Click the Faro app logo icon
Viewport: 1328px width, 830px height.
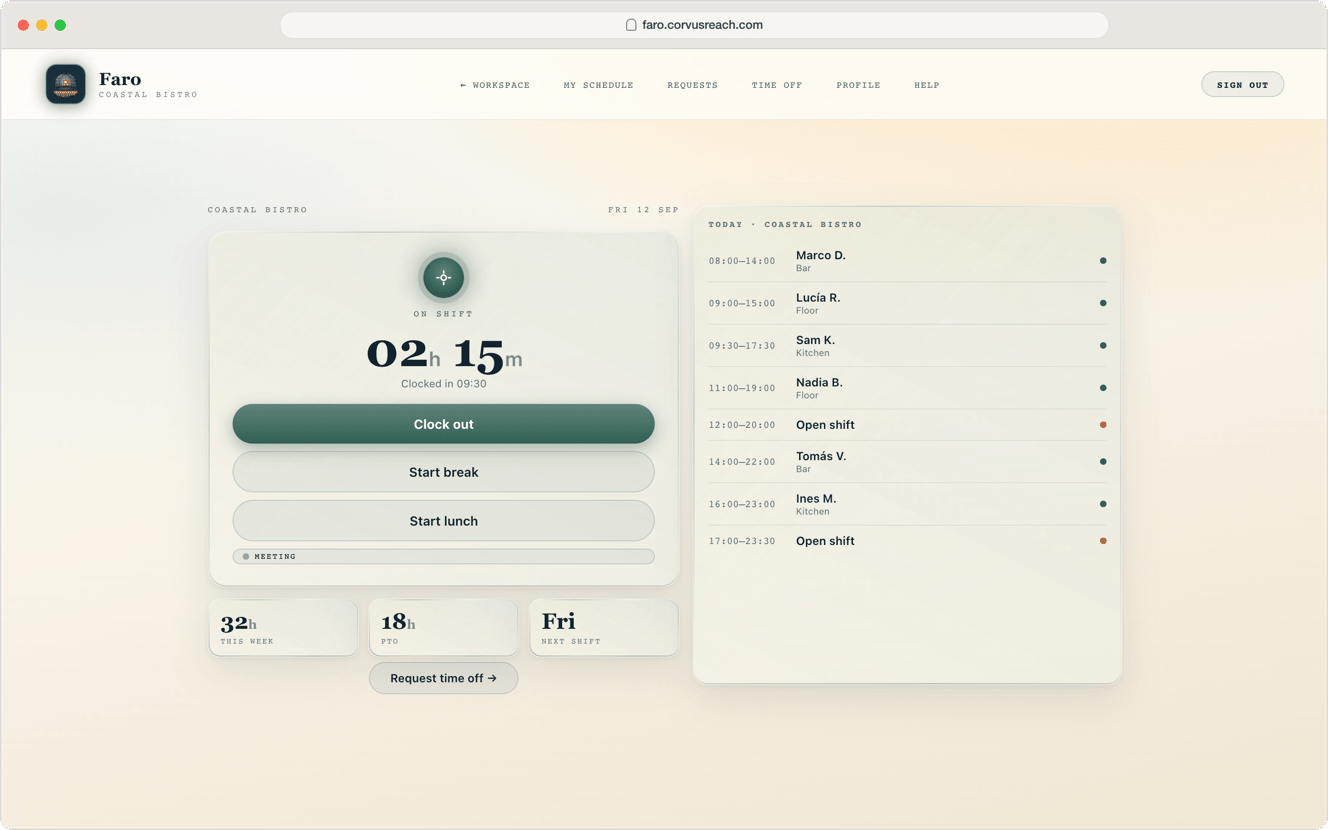coord(66,84)
